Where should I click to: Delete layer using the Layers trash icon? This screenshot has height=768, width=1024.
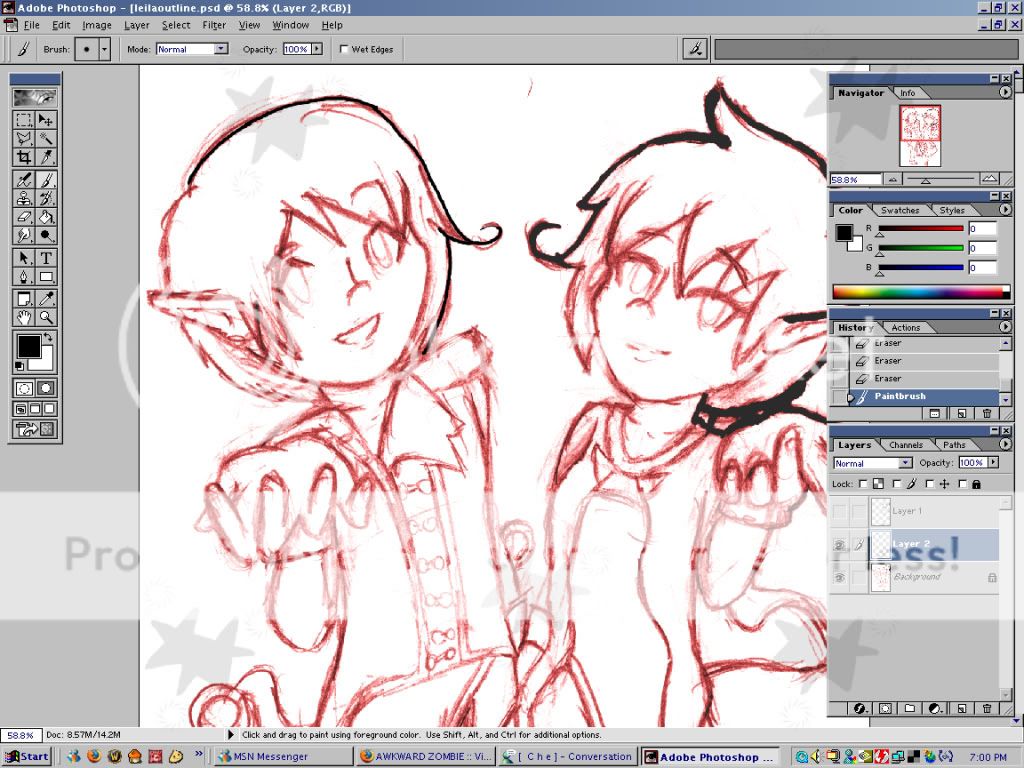point(987,708)
